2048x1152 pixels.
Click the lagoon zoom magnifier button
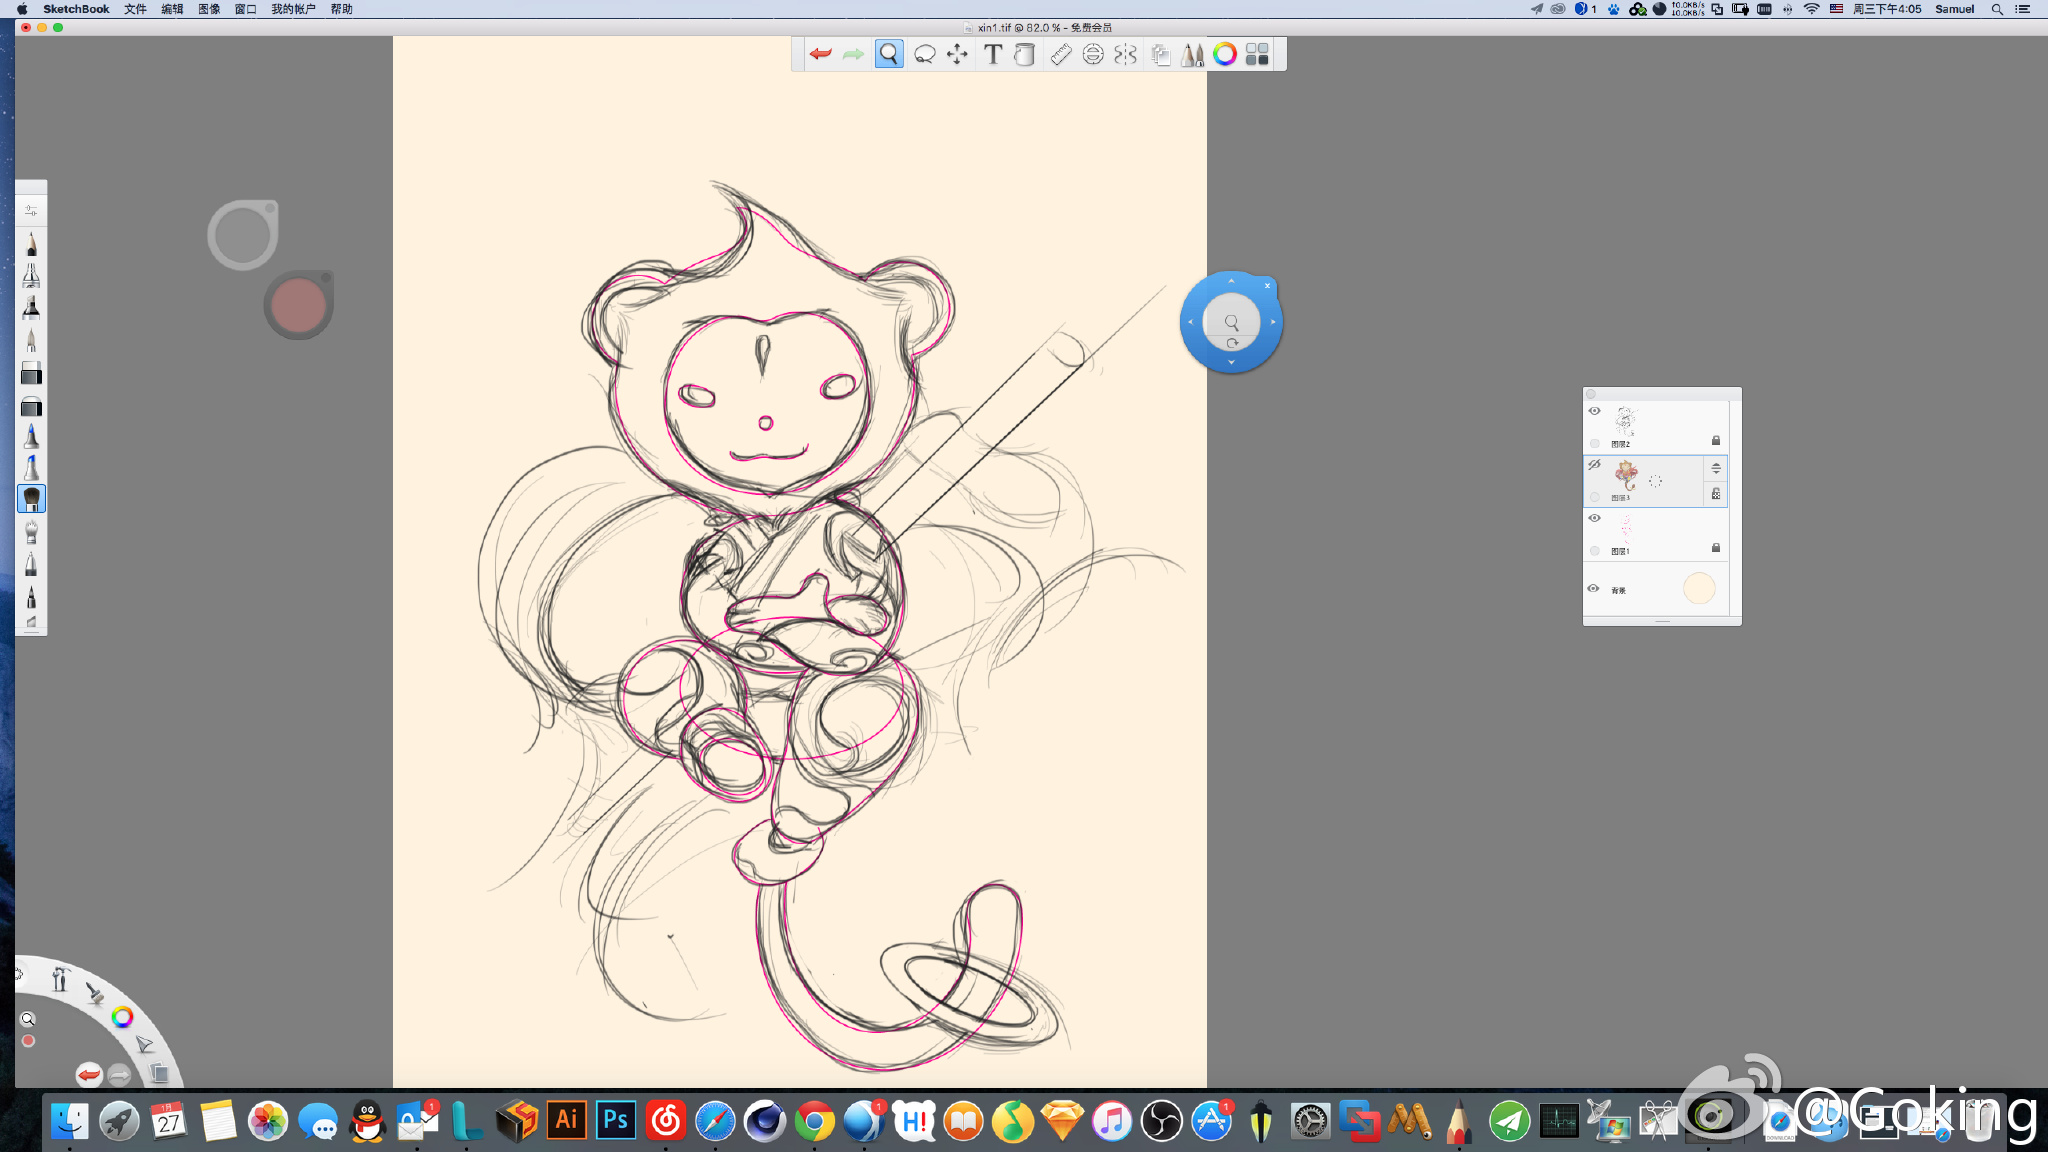pos(28,1019)
